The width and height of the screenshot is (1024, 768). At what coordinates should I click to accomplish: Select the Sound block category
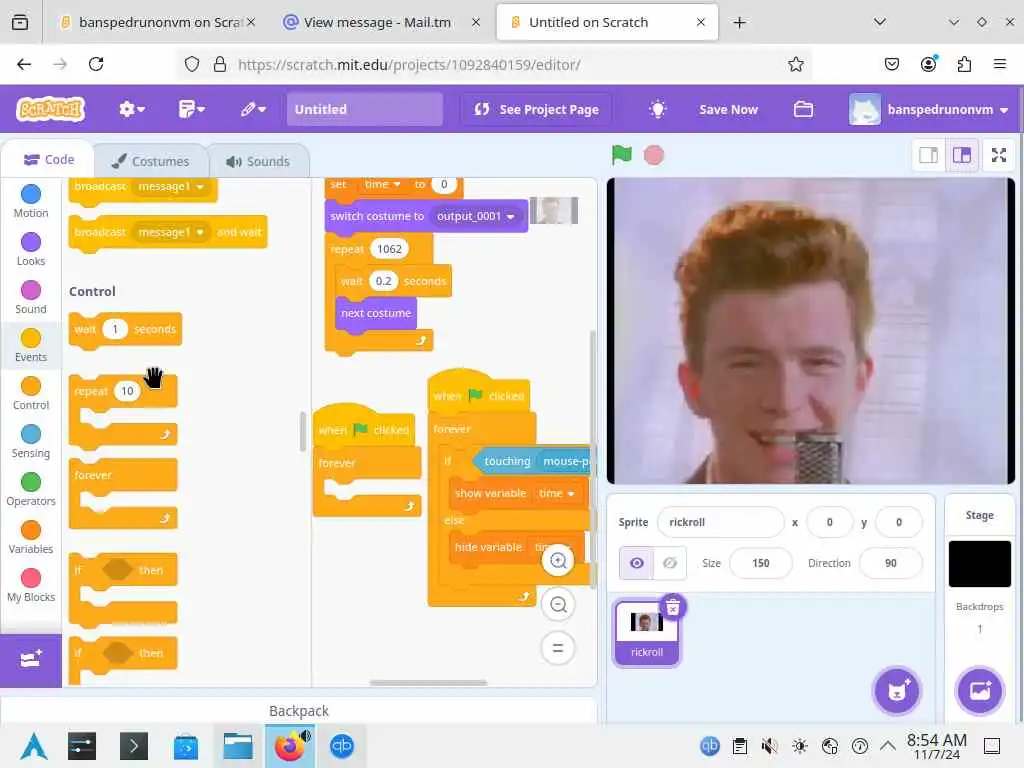click(31, 297)
